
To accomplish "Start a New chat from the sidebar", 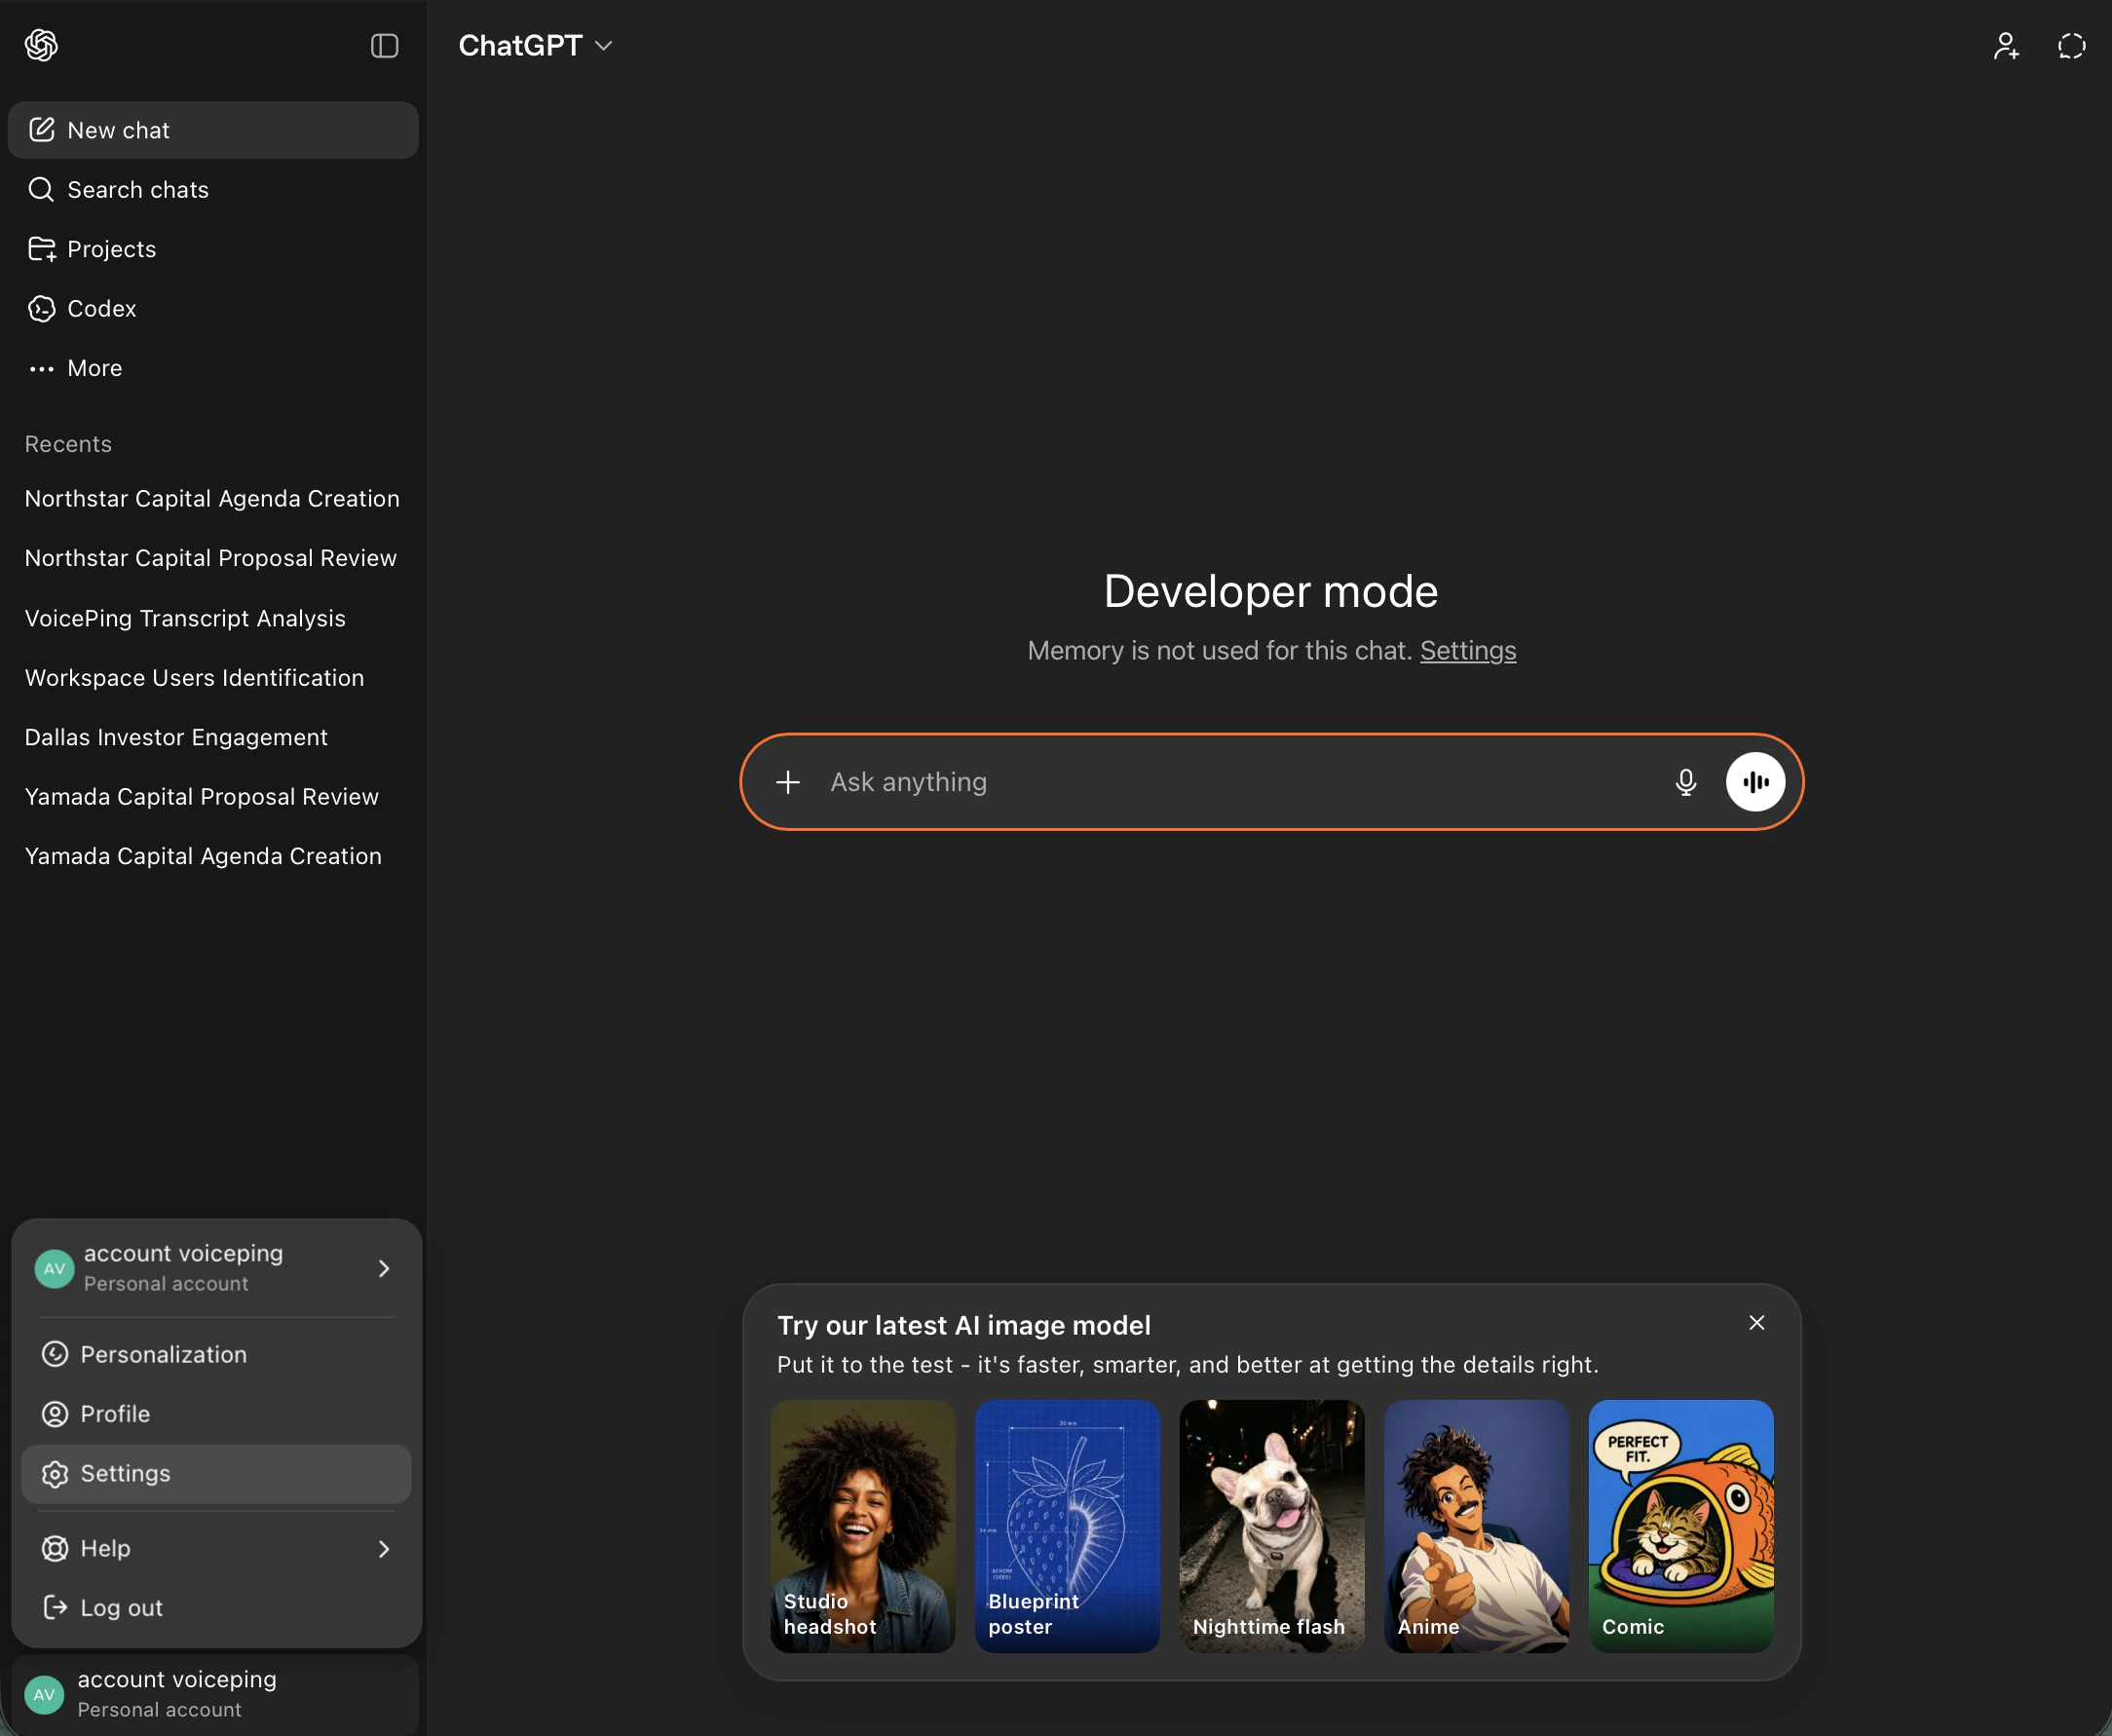I will 118,130.
